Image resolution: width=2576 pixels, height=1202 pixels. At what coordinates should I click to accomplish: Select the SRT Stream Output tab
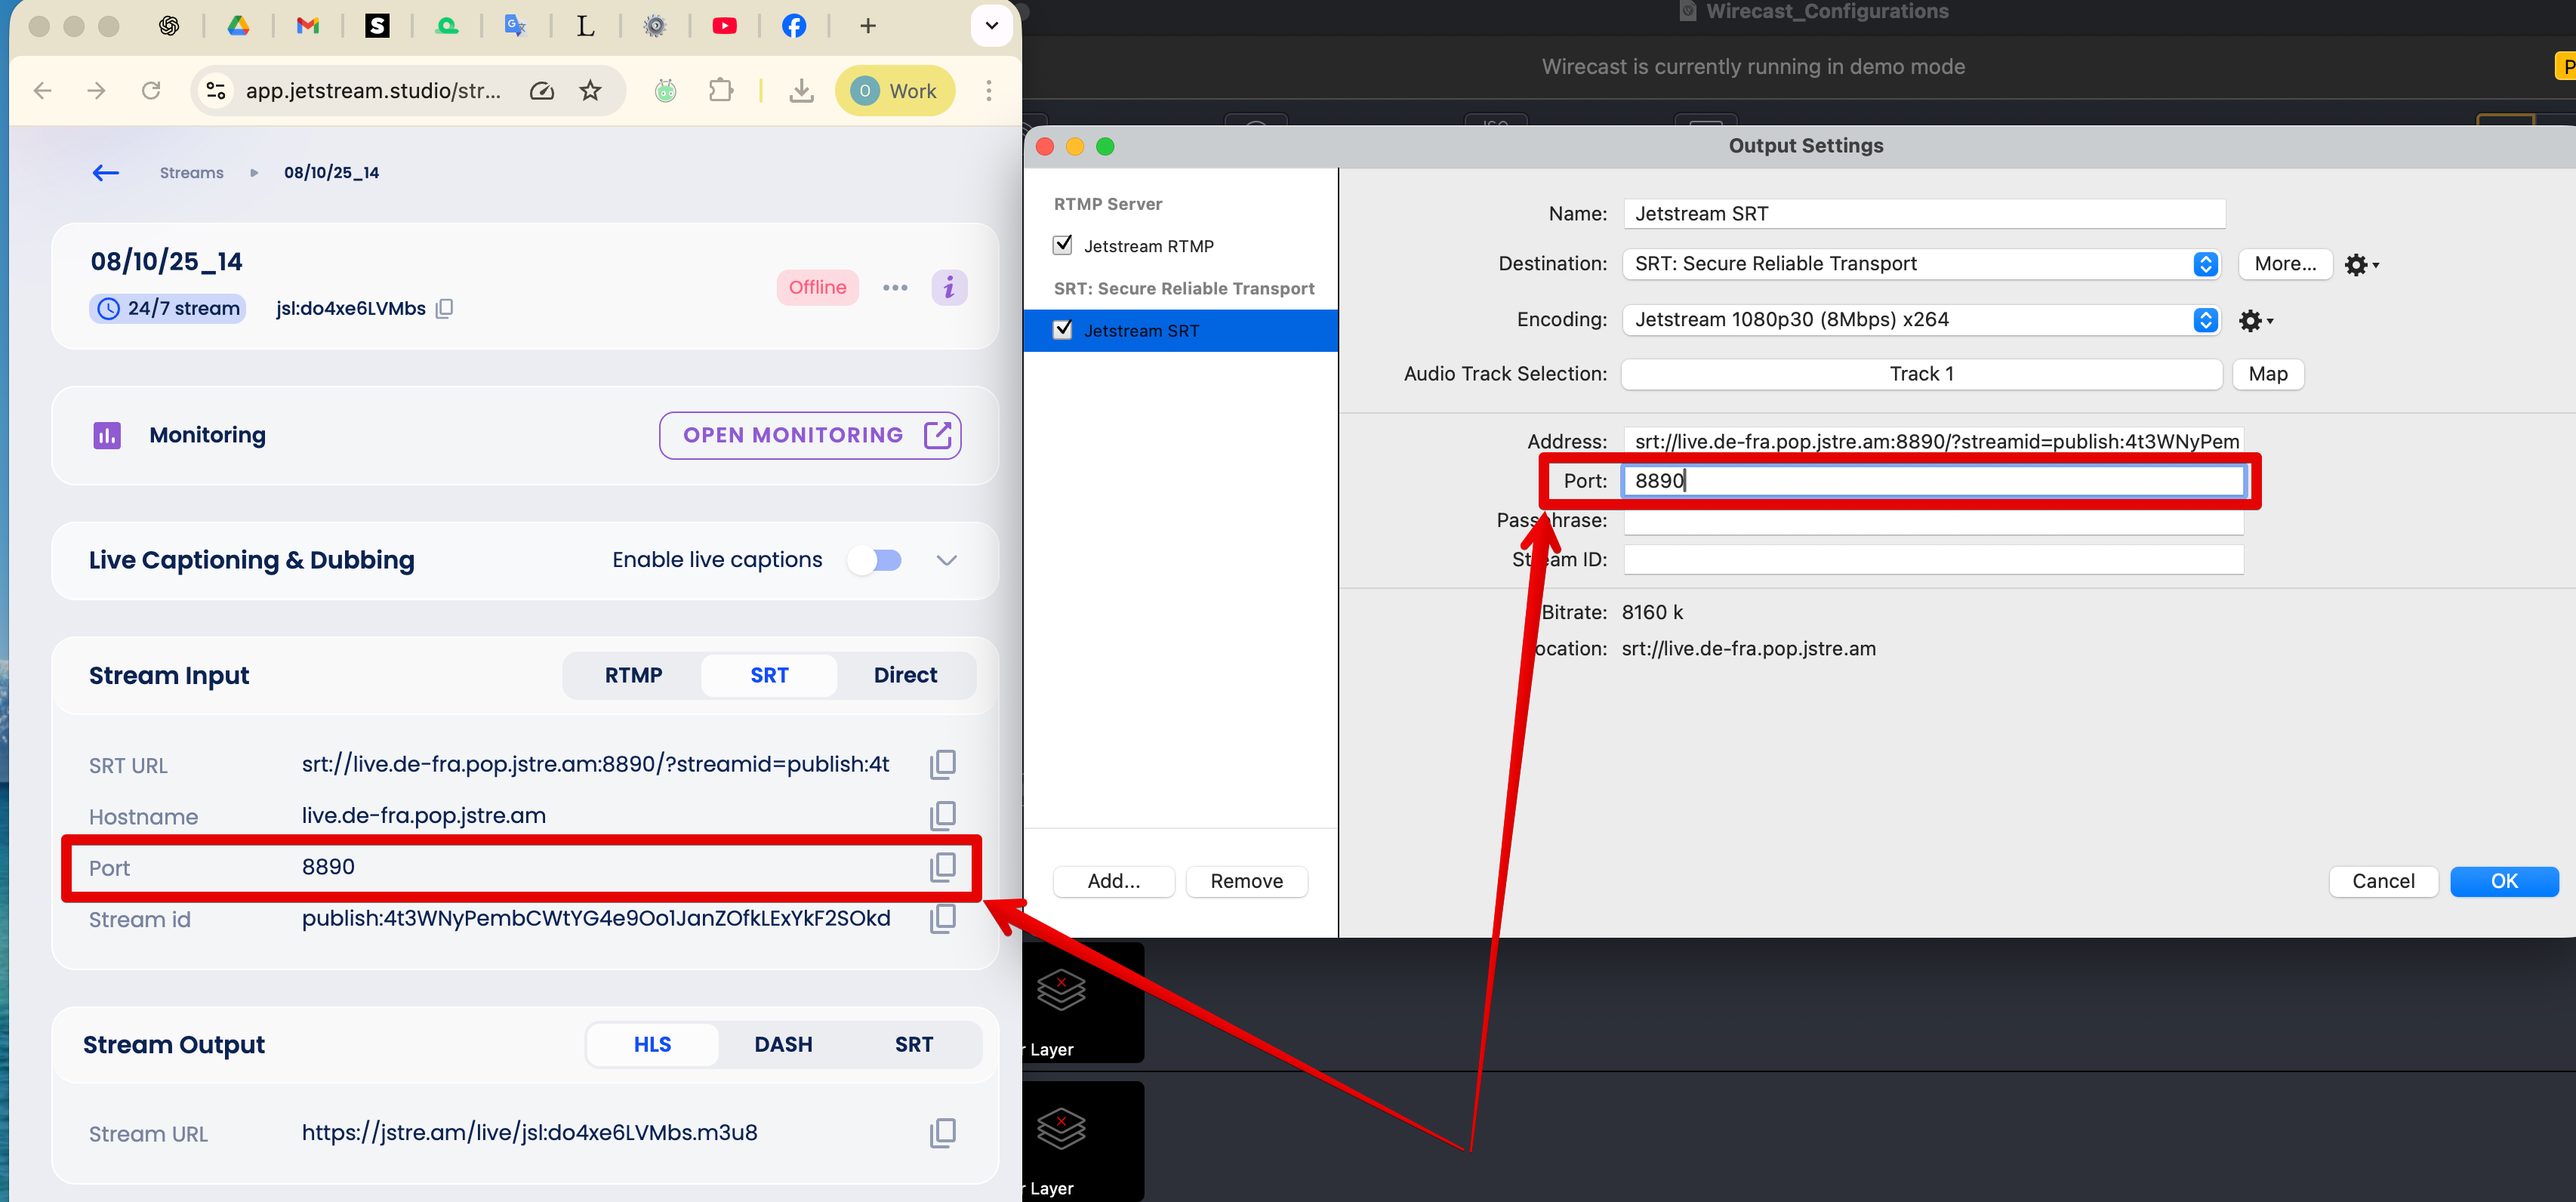[914, 1045]
